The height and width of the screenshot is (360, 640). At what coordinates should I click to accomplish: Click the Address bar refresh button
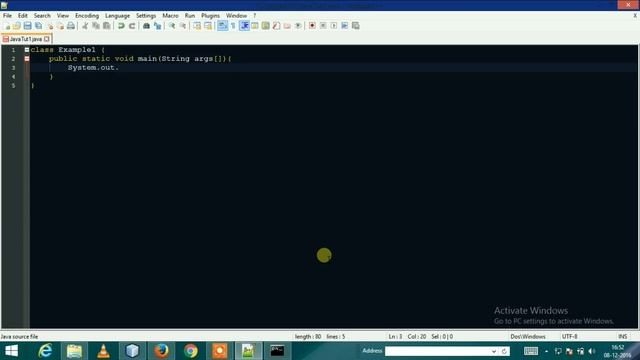[x=504, y=351]
